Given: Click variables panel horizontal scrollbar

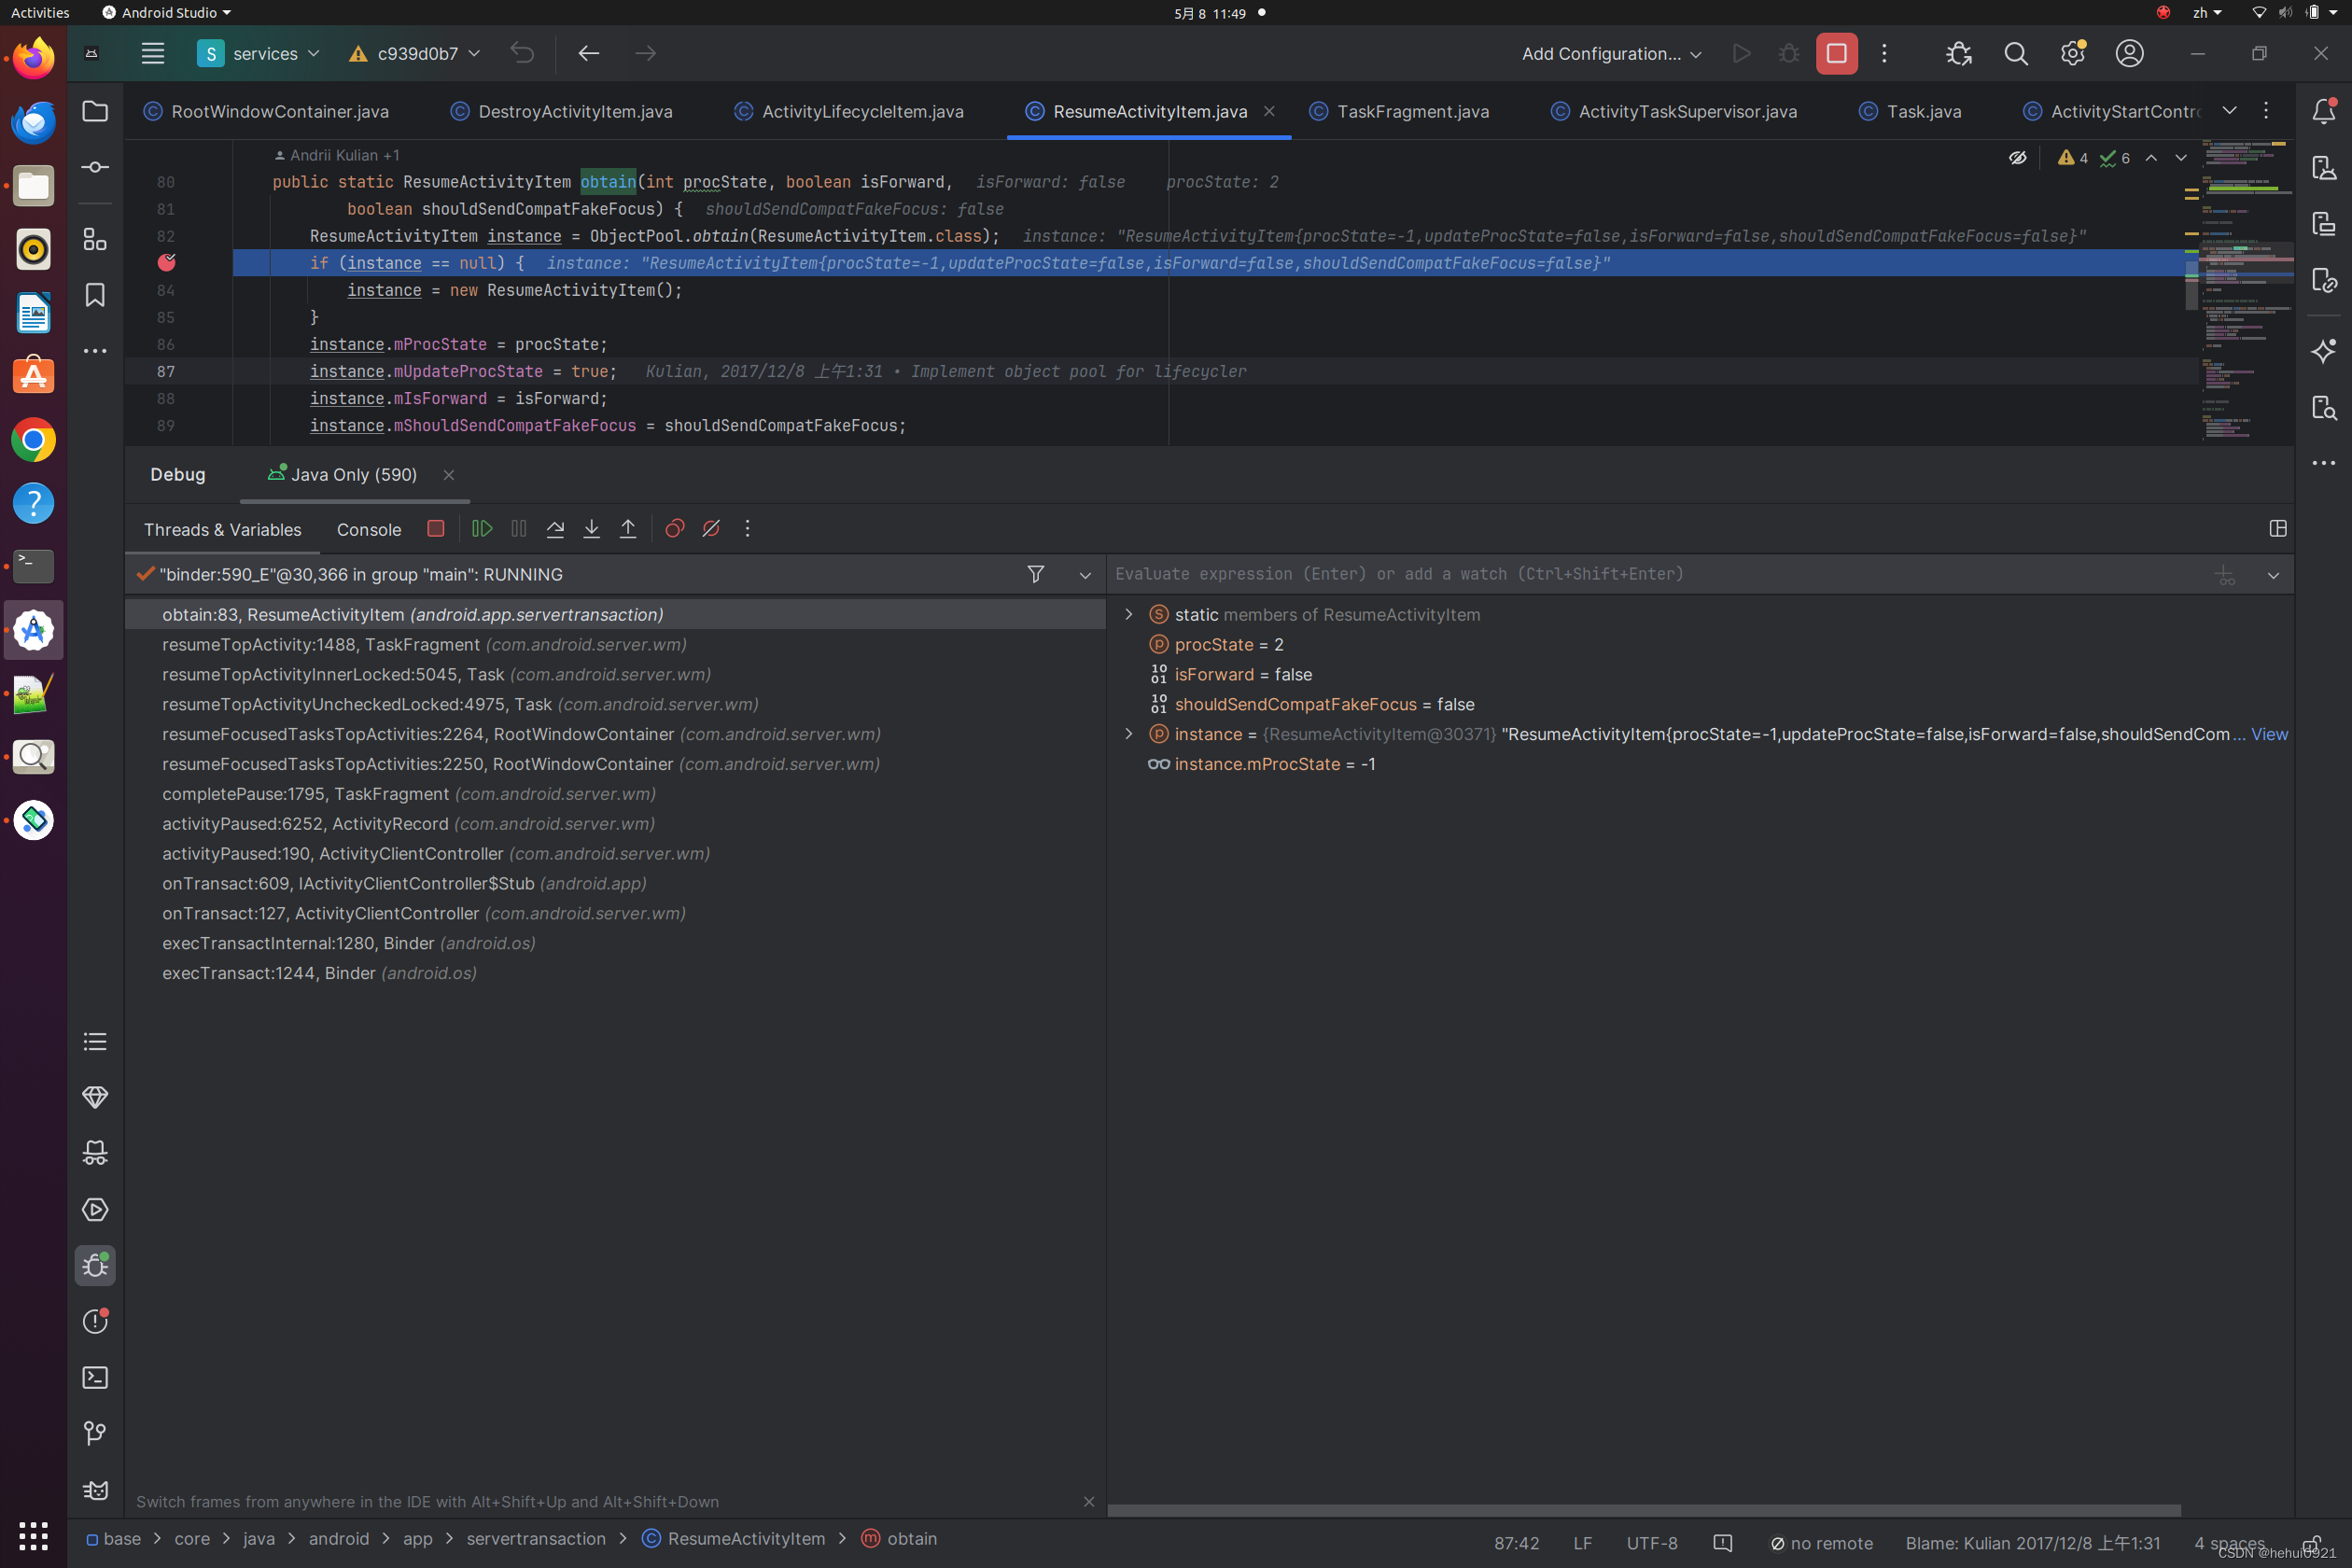Looking at the screenshot, I should click(x=1643, y=1510).
